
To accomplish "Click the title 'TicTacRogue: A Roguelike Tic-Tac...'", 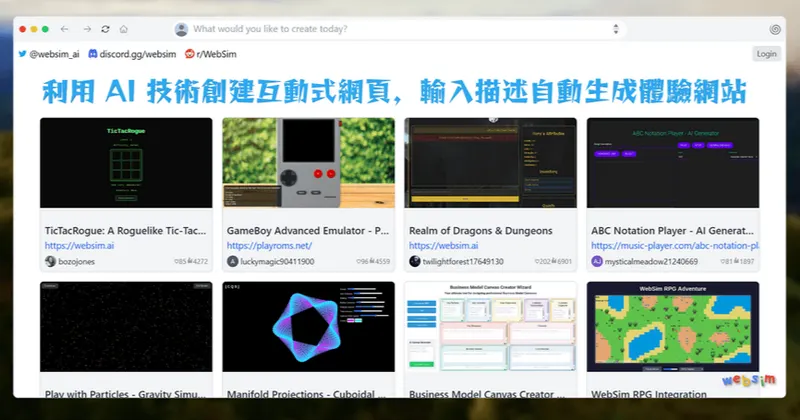I will coord(126,231).
